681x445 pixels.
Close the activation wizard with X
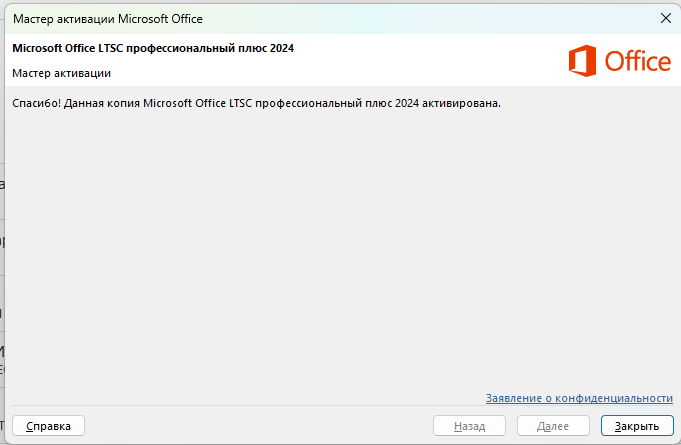666,18
